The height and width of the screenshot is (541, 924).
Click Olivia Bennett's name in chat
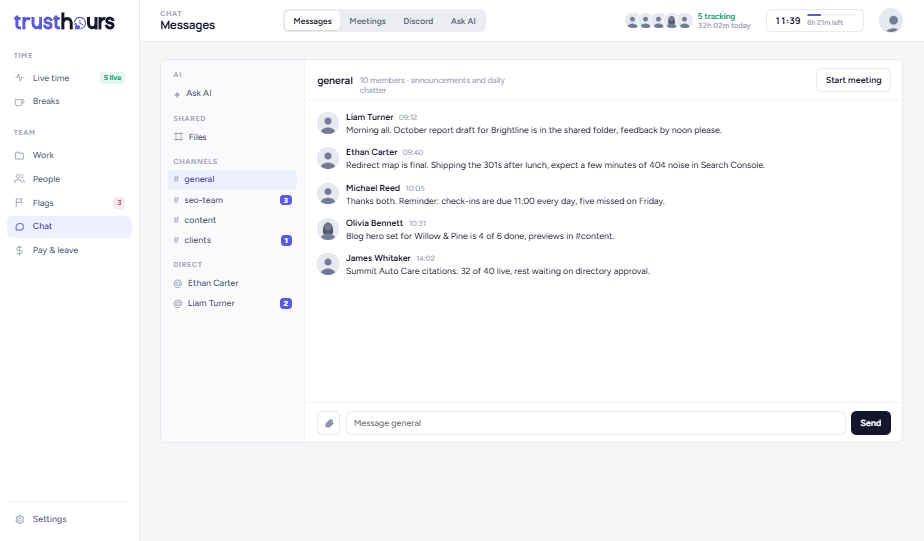[374, 223]
